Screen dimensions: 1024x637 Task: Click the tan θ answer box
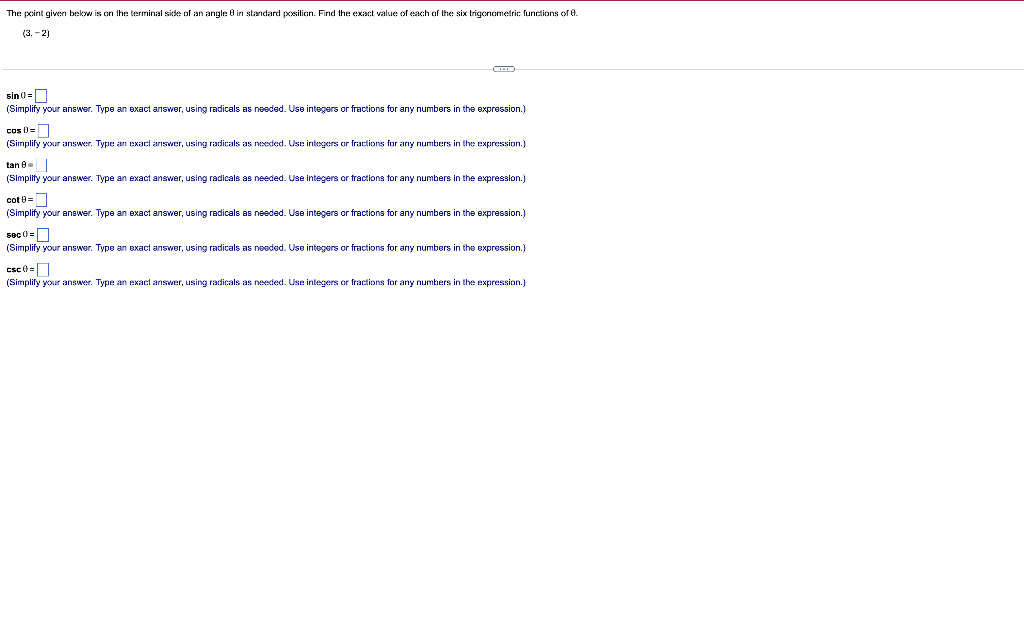(x=41, y=165)
